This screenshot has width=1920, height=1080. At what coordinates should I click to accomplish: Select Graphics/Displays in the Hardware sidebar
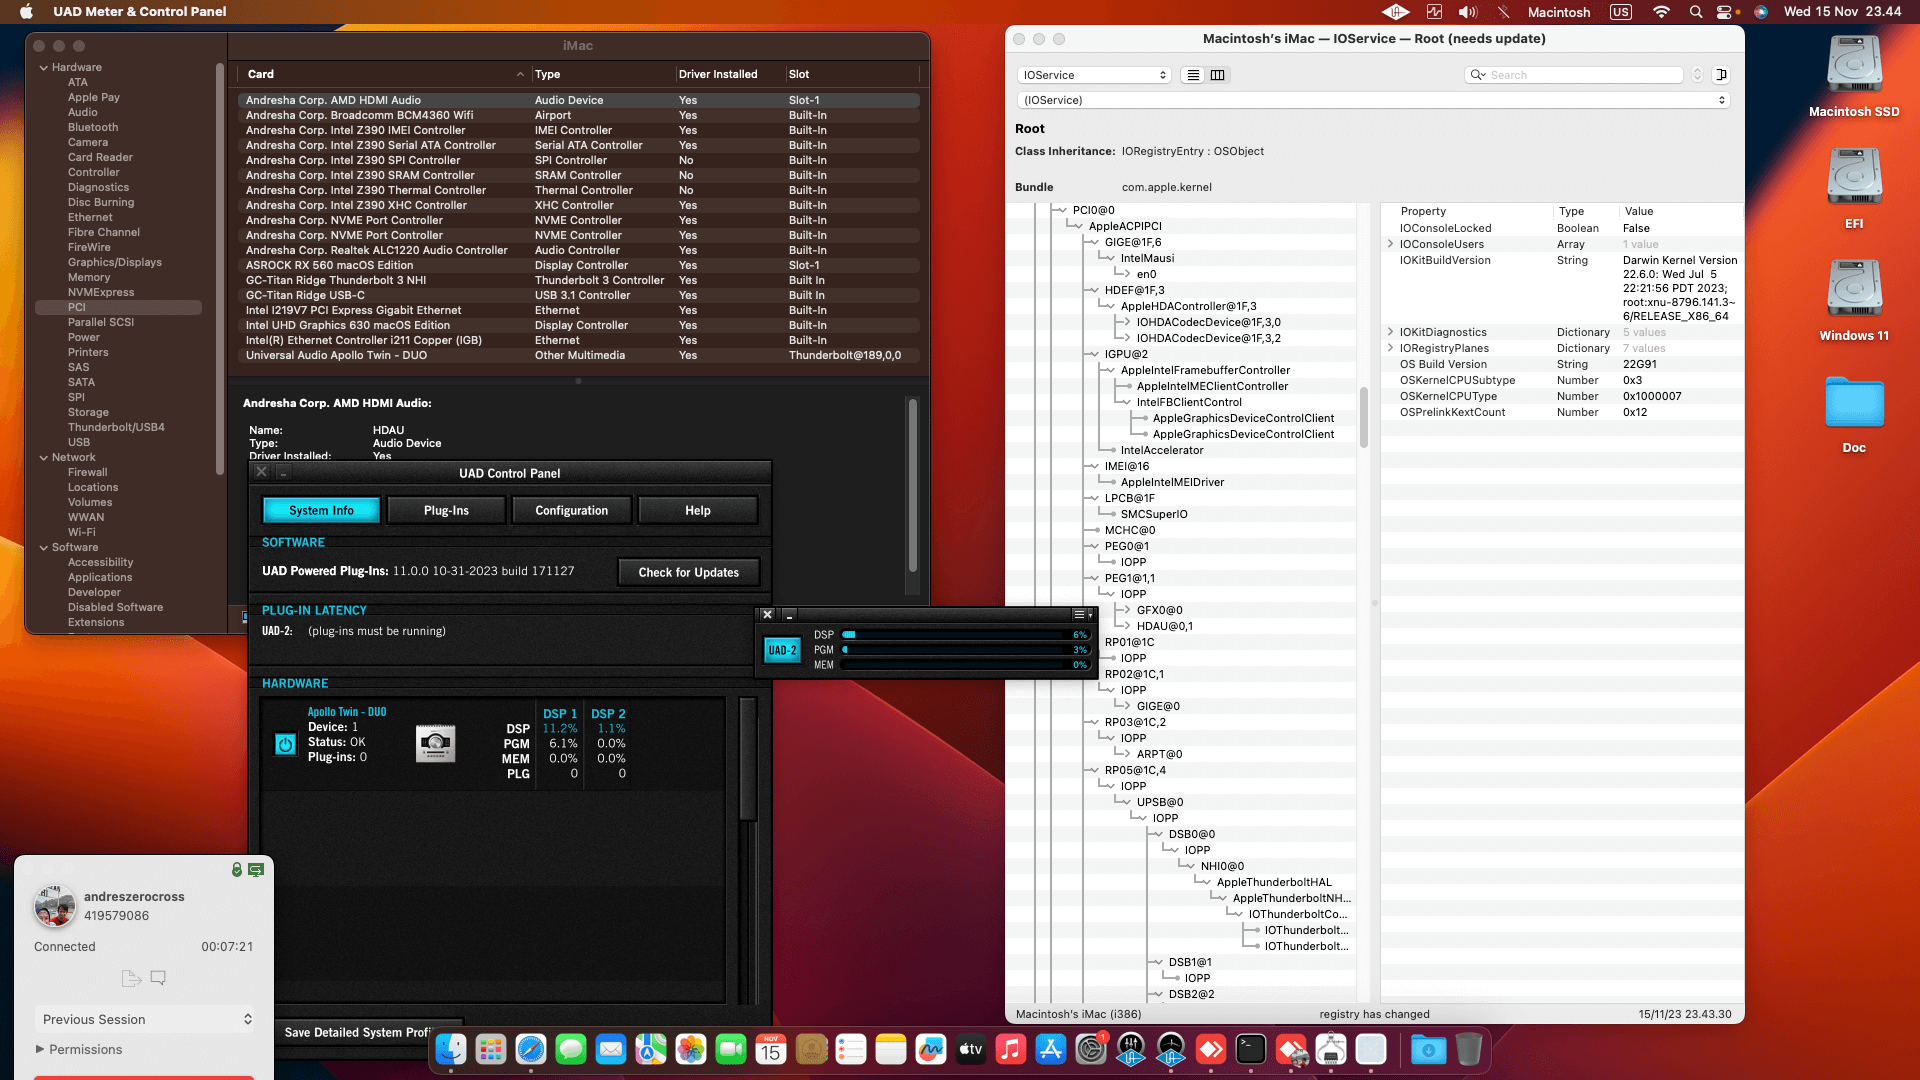[x=114, y=262]
